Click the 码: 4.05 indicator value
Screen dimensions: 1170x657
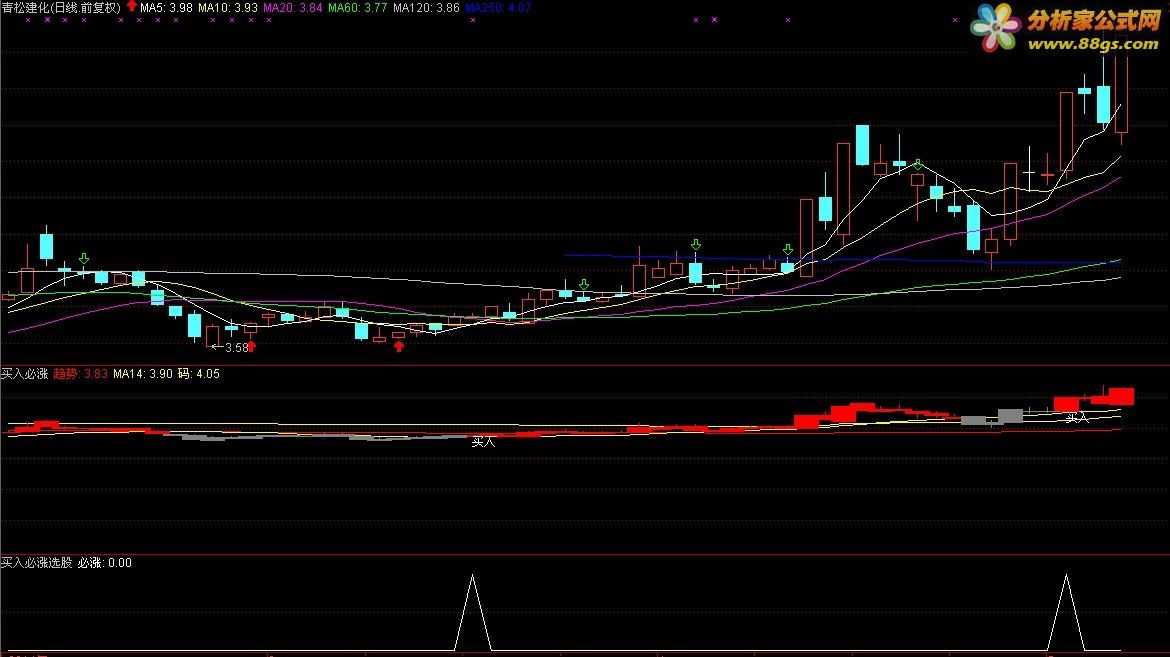[x=198, y=373]
